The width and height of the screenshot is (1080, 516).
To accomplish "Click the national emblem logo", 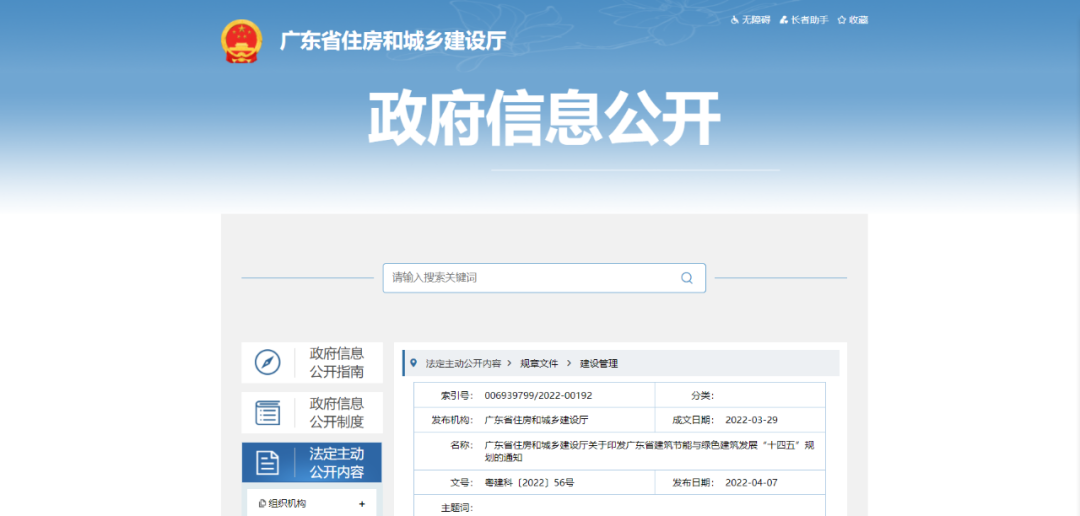I will click(x=240, y=41).
